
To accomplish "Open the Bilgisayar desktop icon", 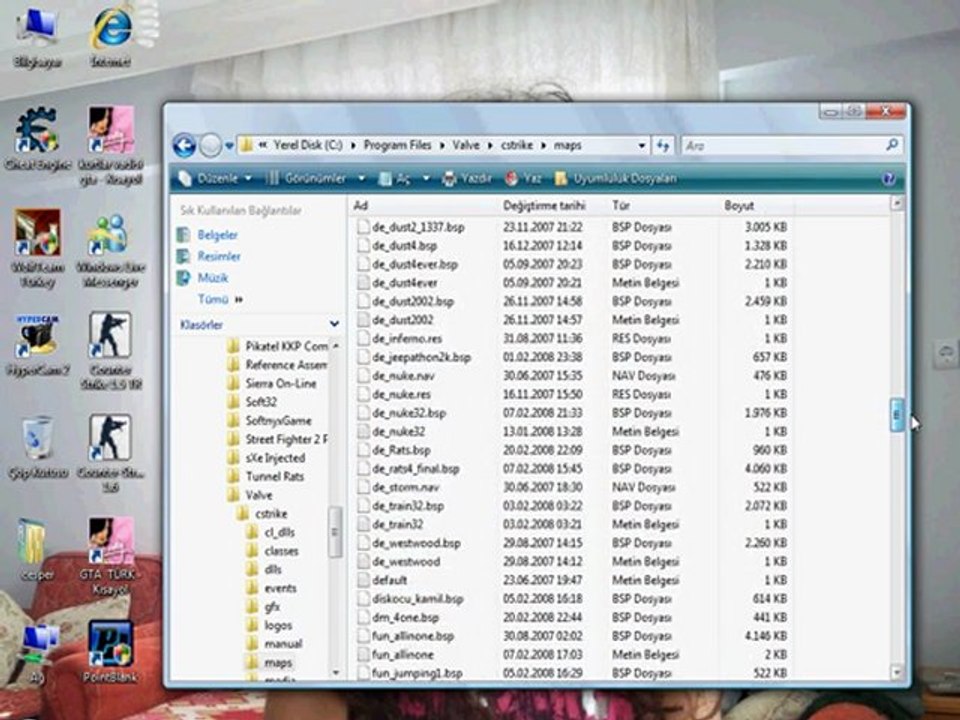I will coord(37,36).
